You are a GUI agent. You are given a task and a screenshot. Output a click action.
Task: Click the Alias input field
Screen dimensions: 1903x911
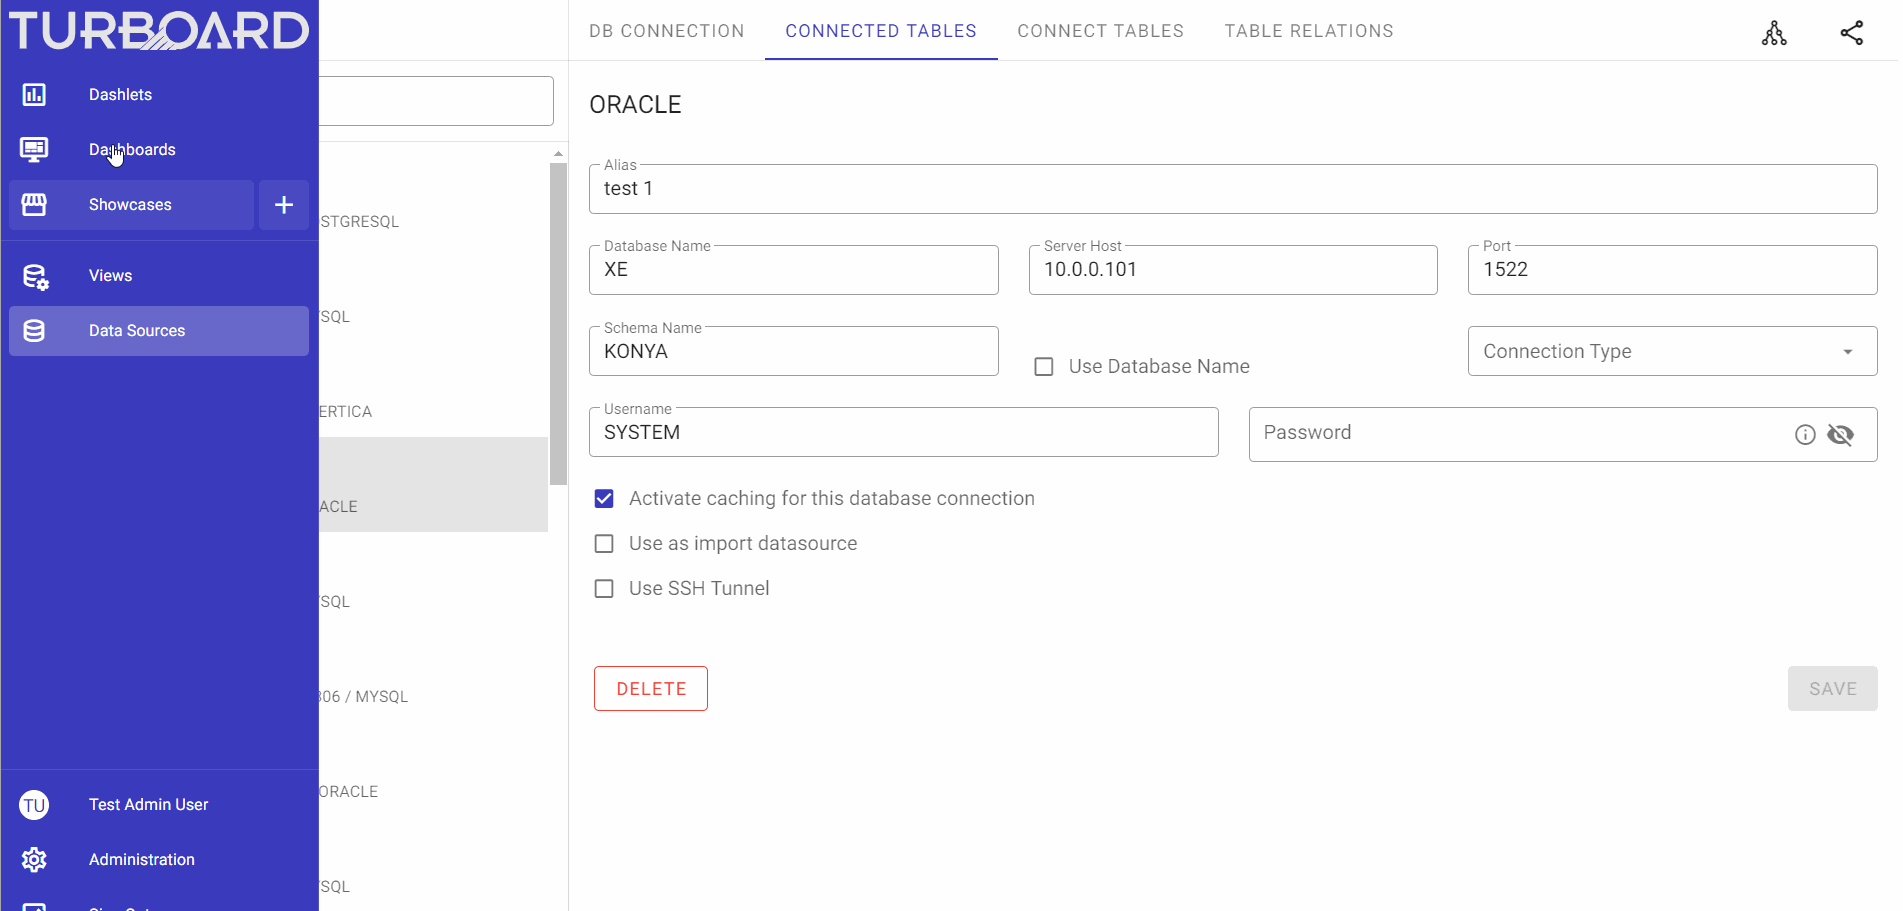[x=1233, y=189]
